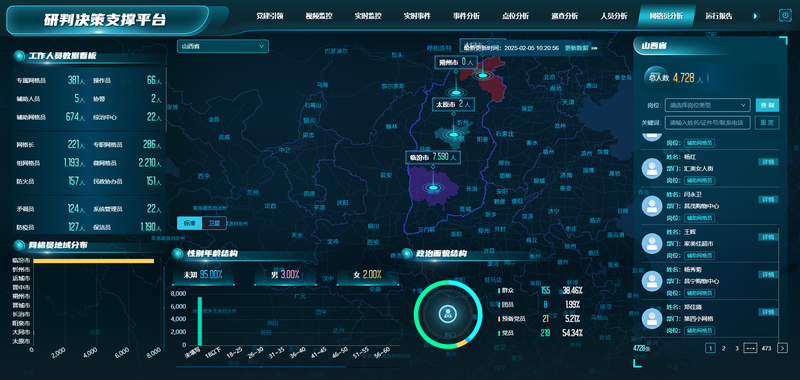Open the 人员分析 tab

pyautogui.click(x=614, y=16)
